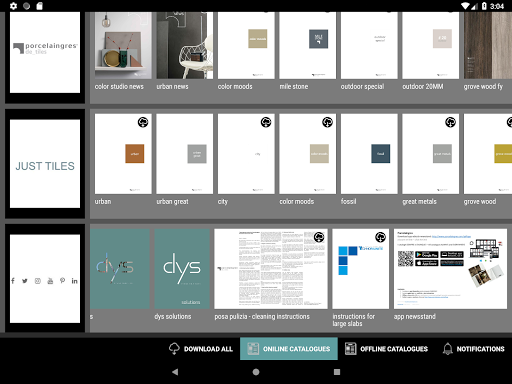Screen dimensions: 512x384
Task: Open the Twitter social icon
Action: 25,281
